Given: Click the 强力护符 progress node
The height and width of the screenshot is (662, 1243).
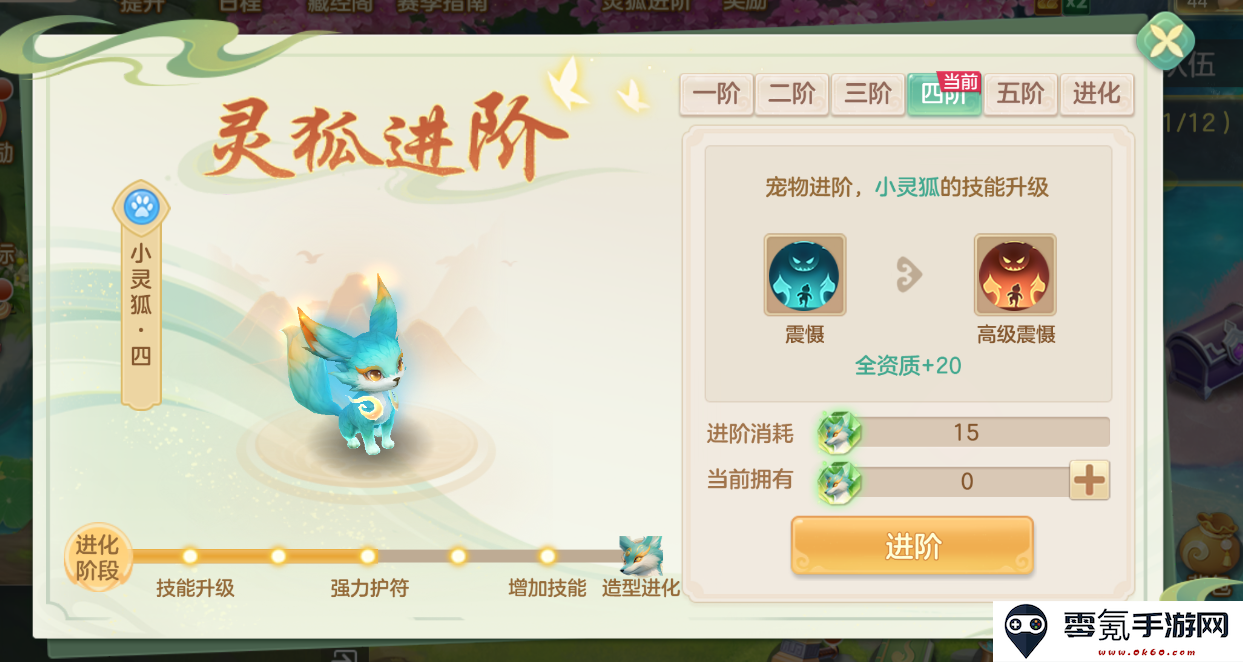Looking at the screenshot, I should [x=368, y=556].
